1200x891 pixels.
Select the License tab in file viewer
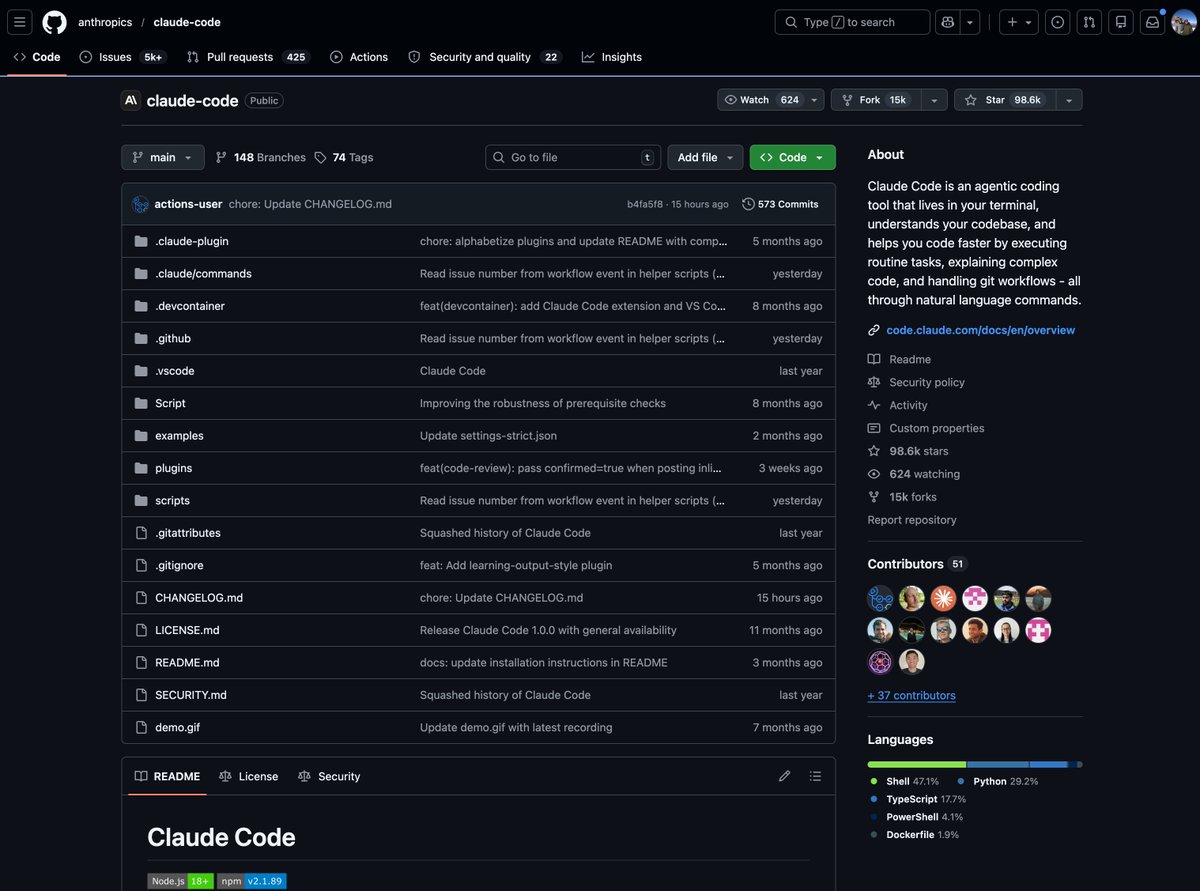[x=249, y=776]
